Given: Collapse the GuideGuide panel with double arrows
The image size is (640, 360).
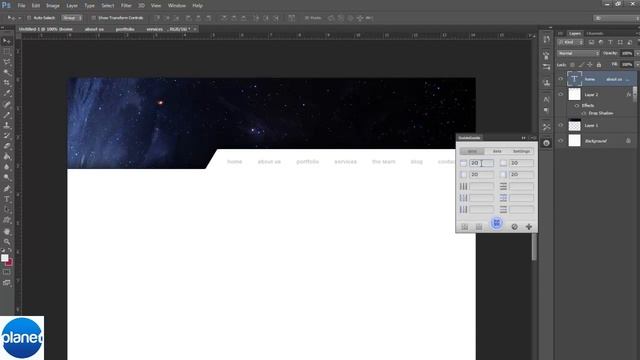Looking at the screenshot, I should pyautogui.click(x=524, y=138).
